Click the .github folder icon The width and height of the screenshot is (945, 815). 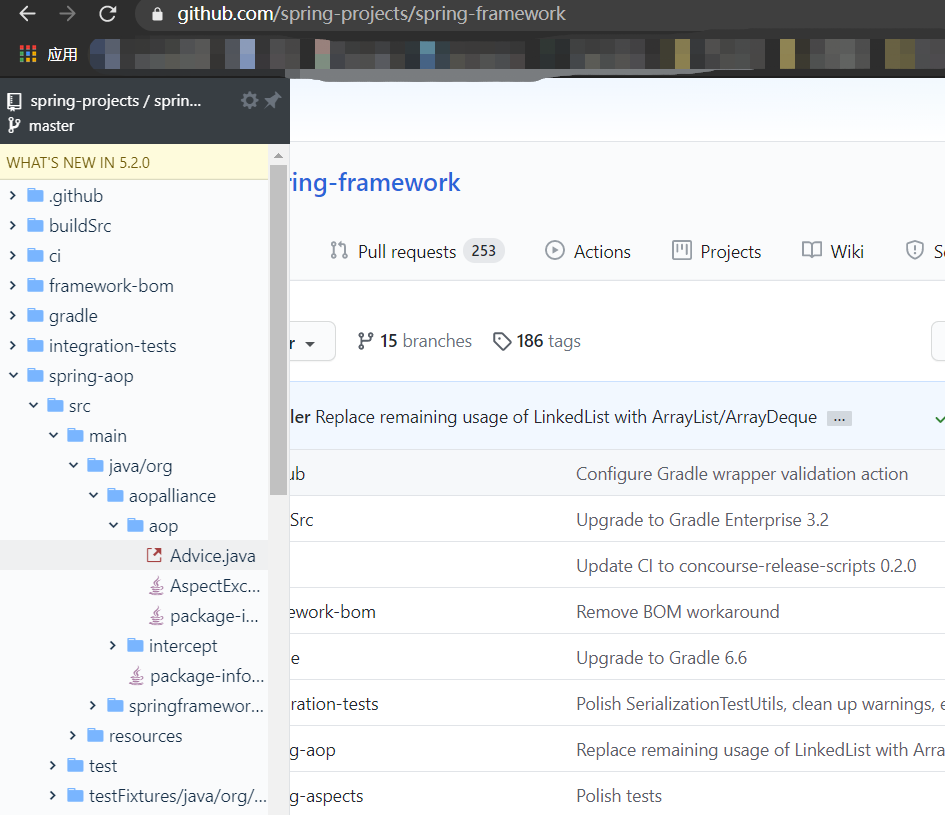tap(36, 195)
